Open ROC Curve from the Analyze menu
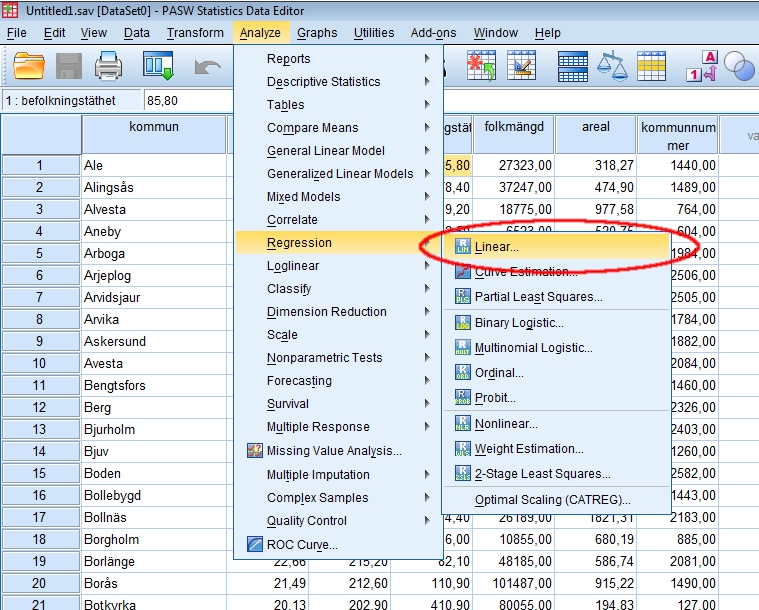 coord(302,545)
